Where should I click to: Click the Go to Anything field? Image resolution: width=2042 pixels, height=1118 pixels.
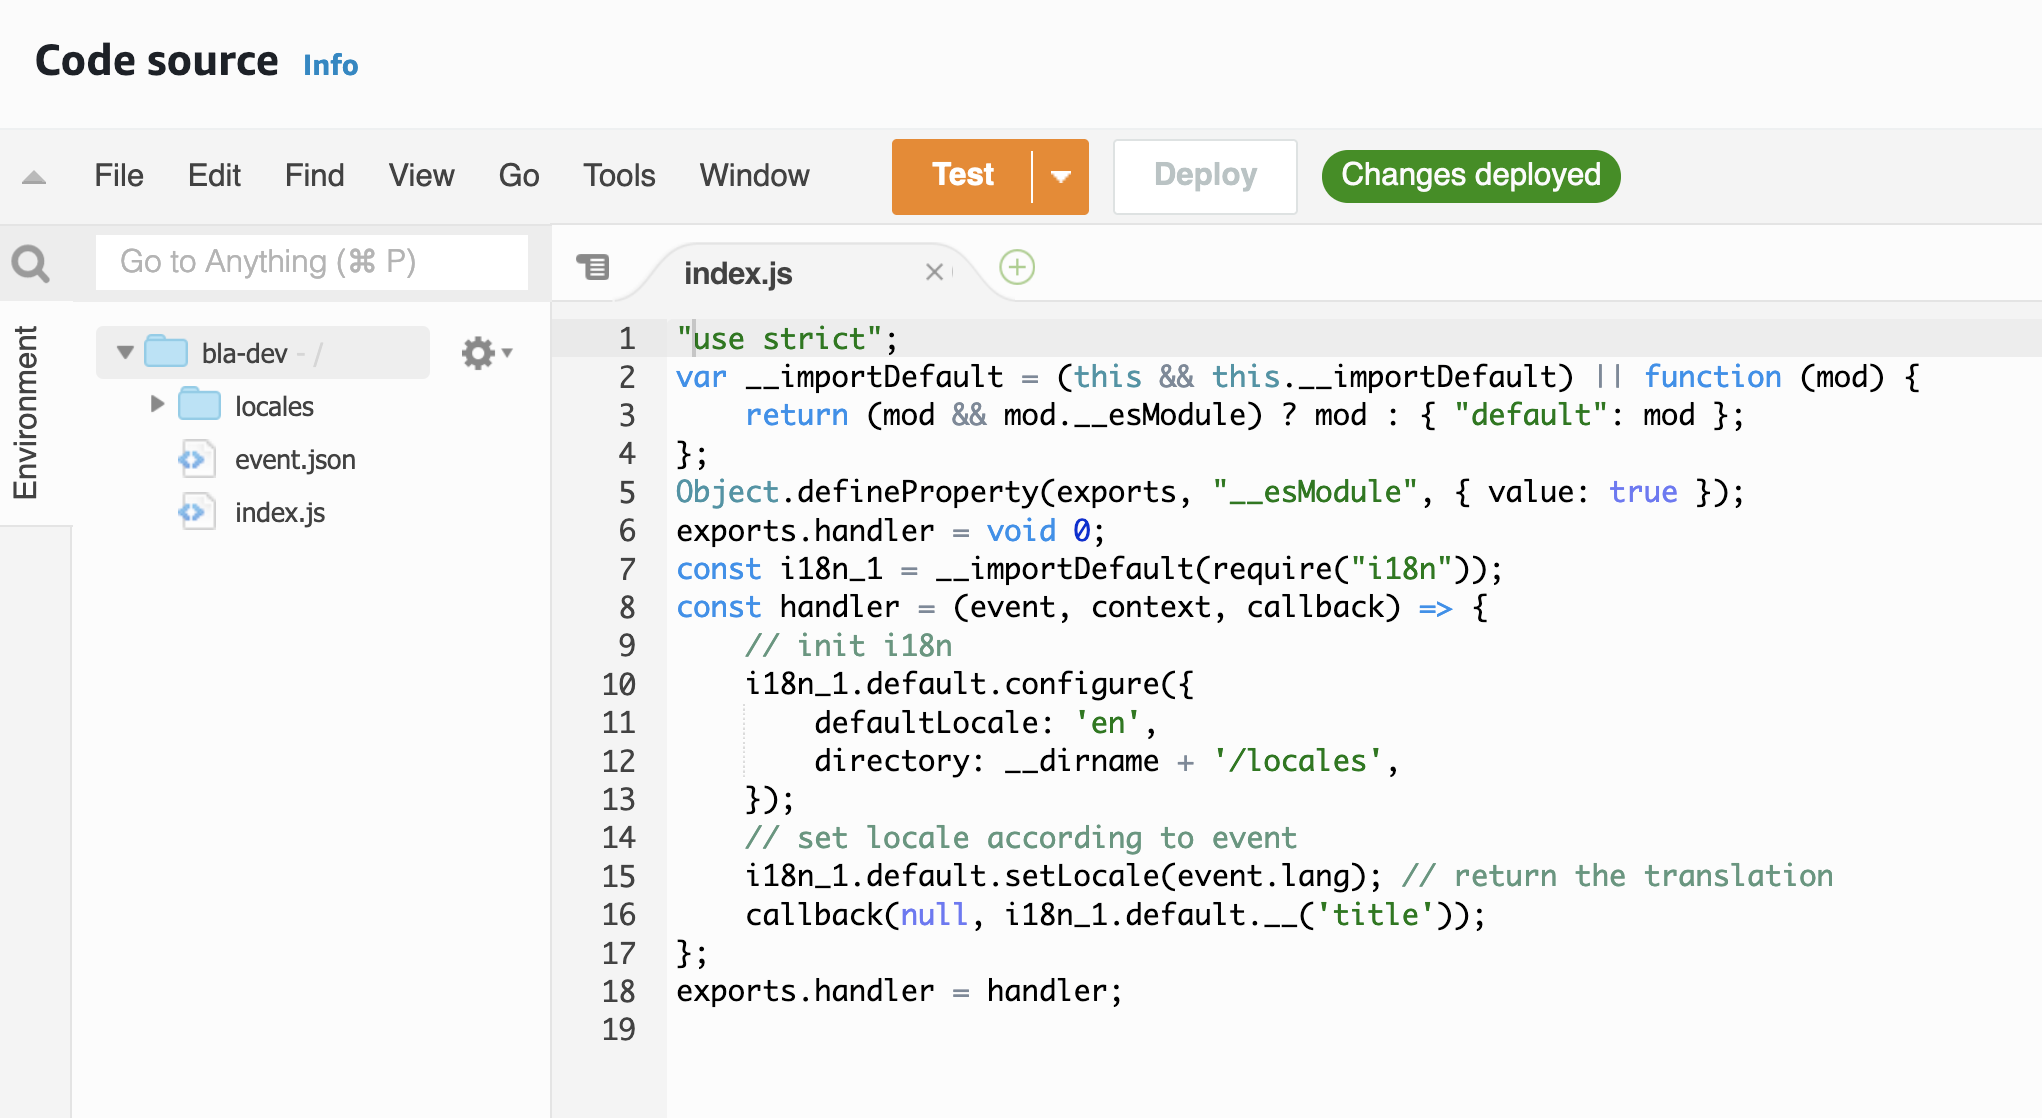pos(311,262)
